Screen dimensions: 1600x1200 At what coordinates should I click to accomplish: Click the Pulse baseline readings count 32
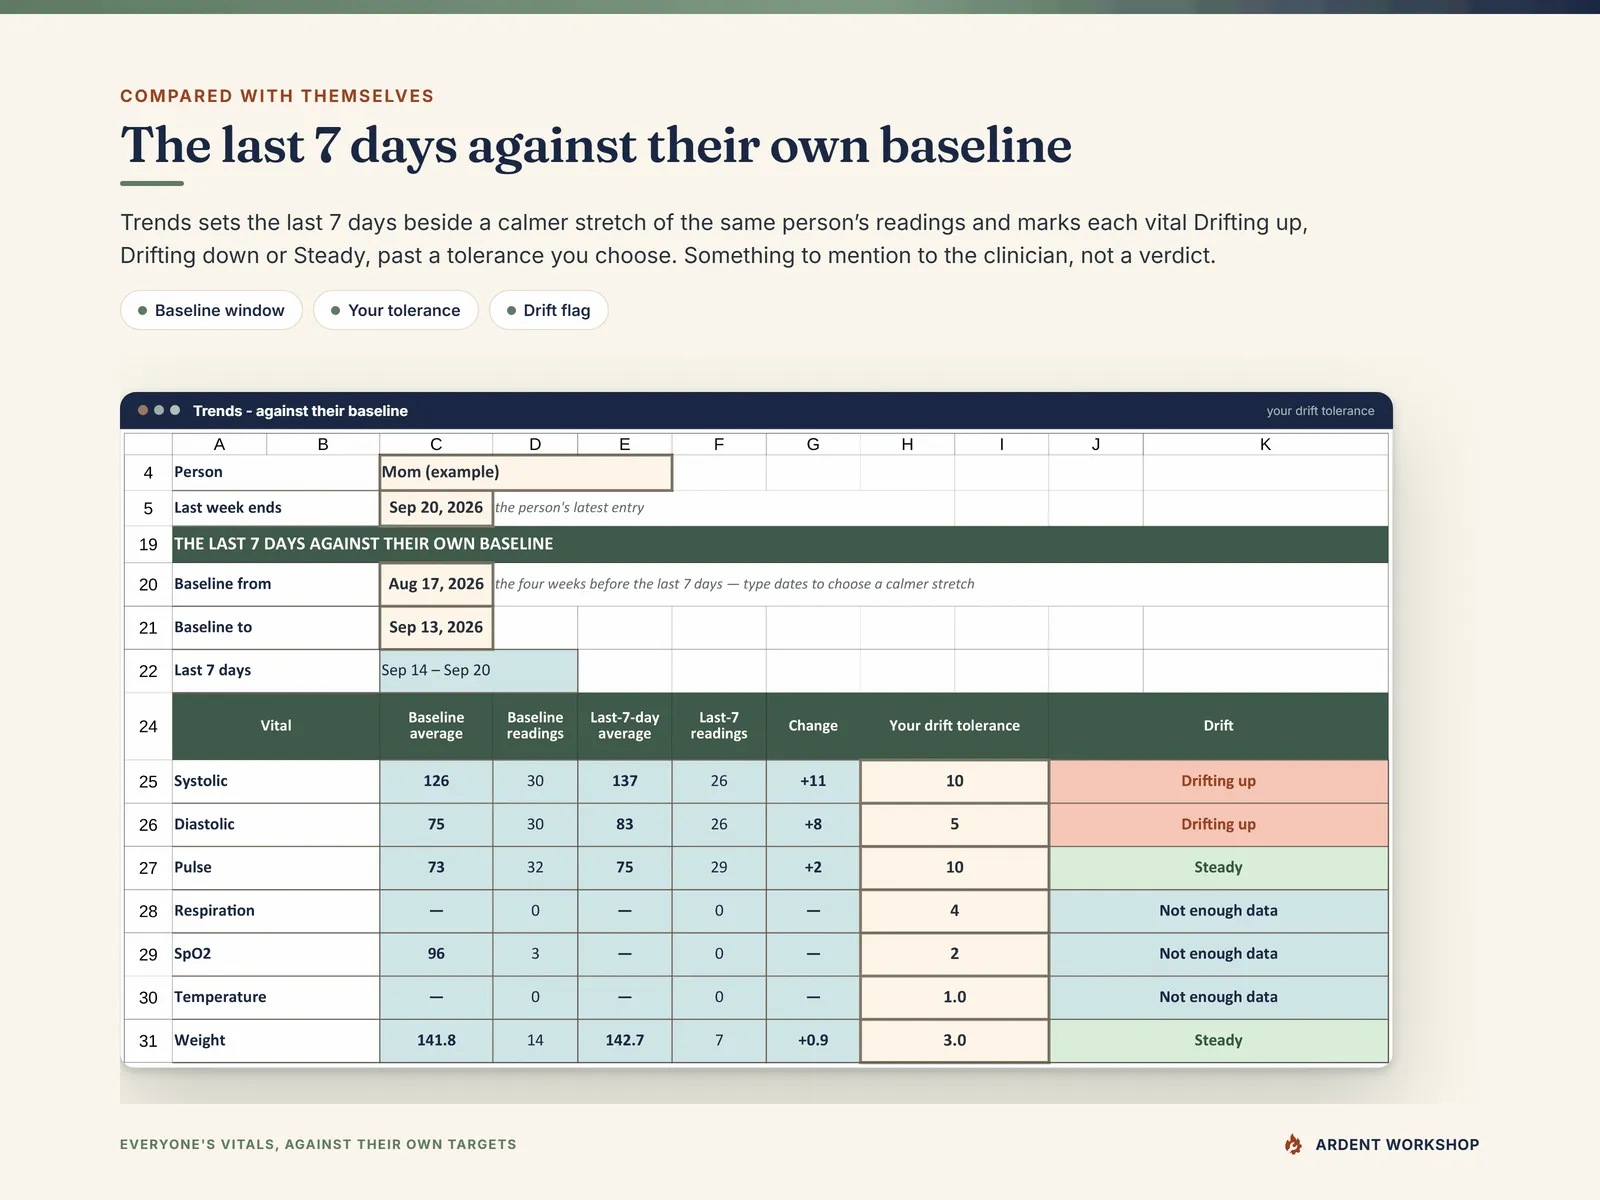[535, 867]
